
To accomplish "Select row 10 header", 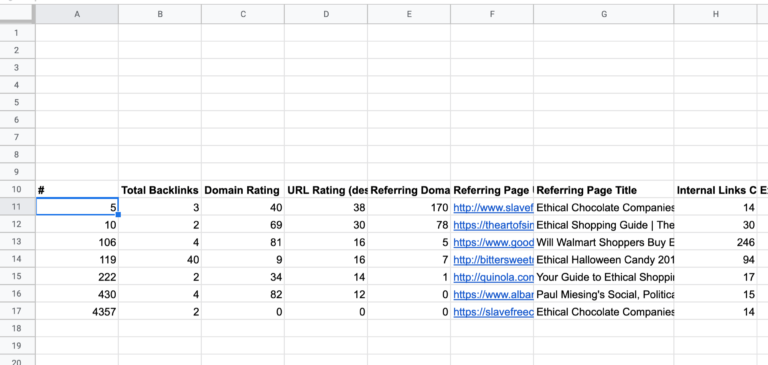I will pos(17,190).
